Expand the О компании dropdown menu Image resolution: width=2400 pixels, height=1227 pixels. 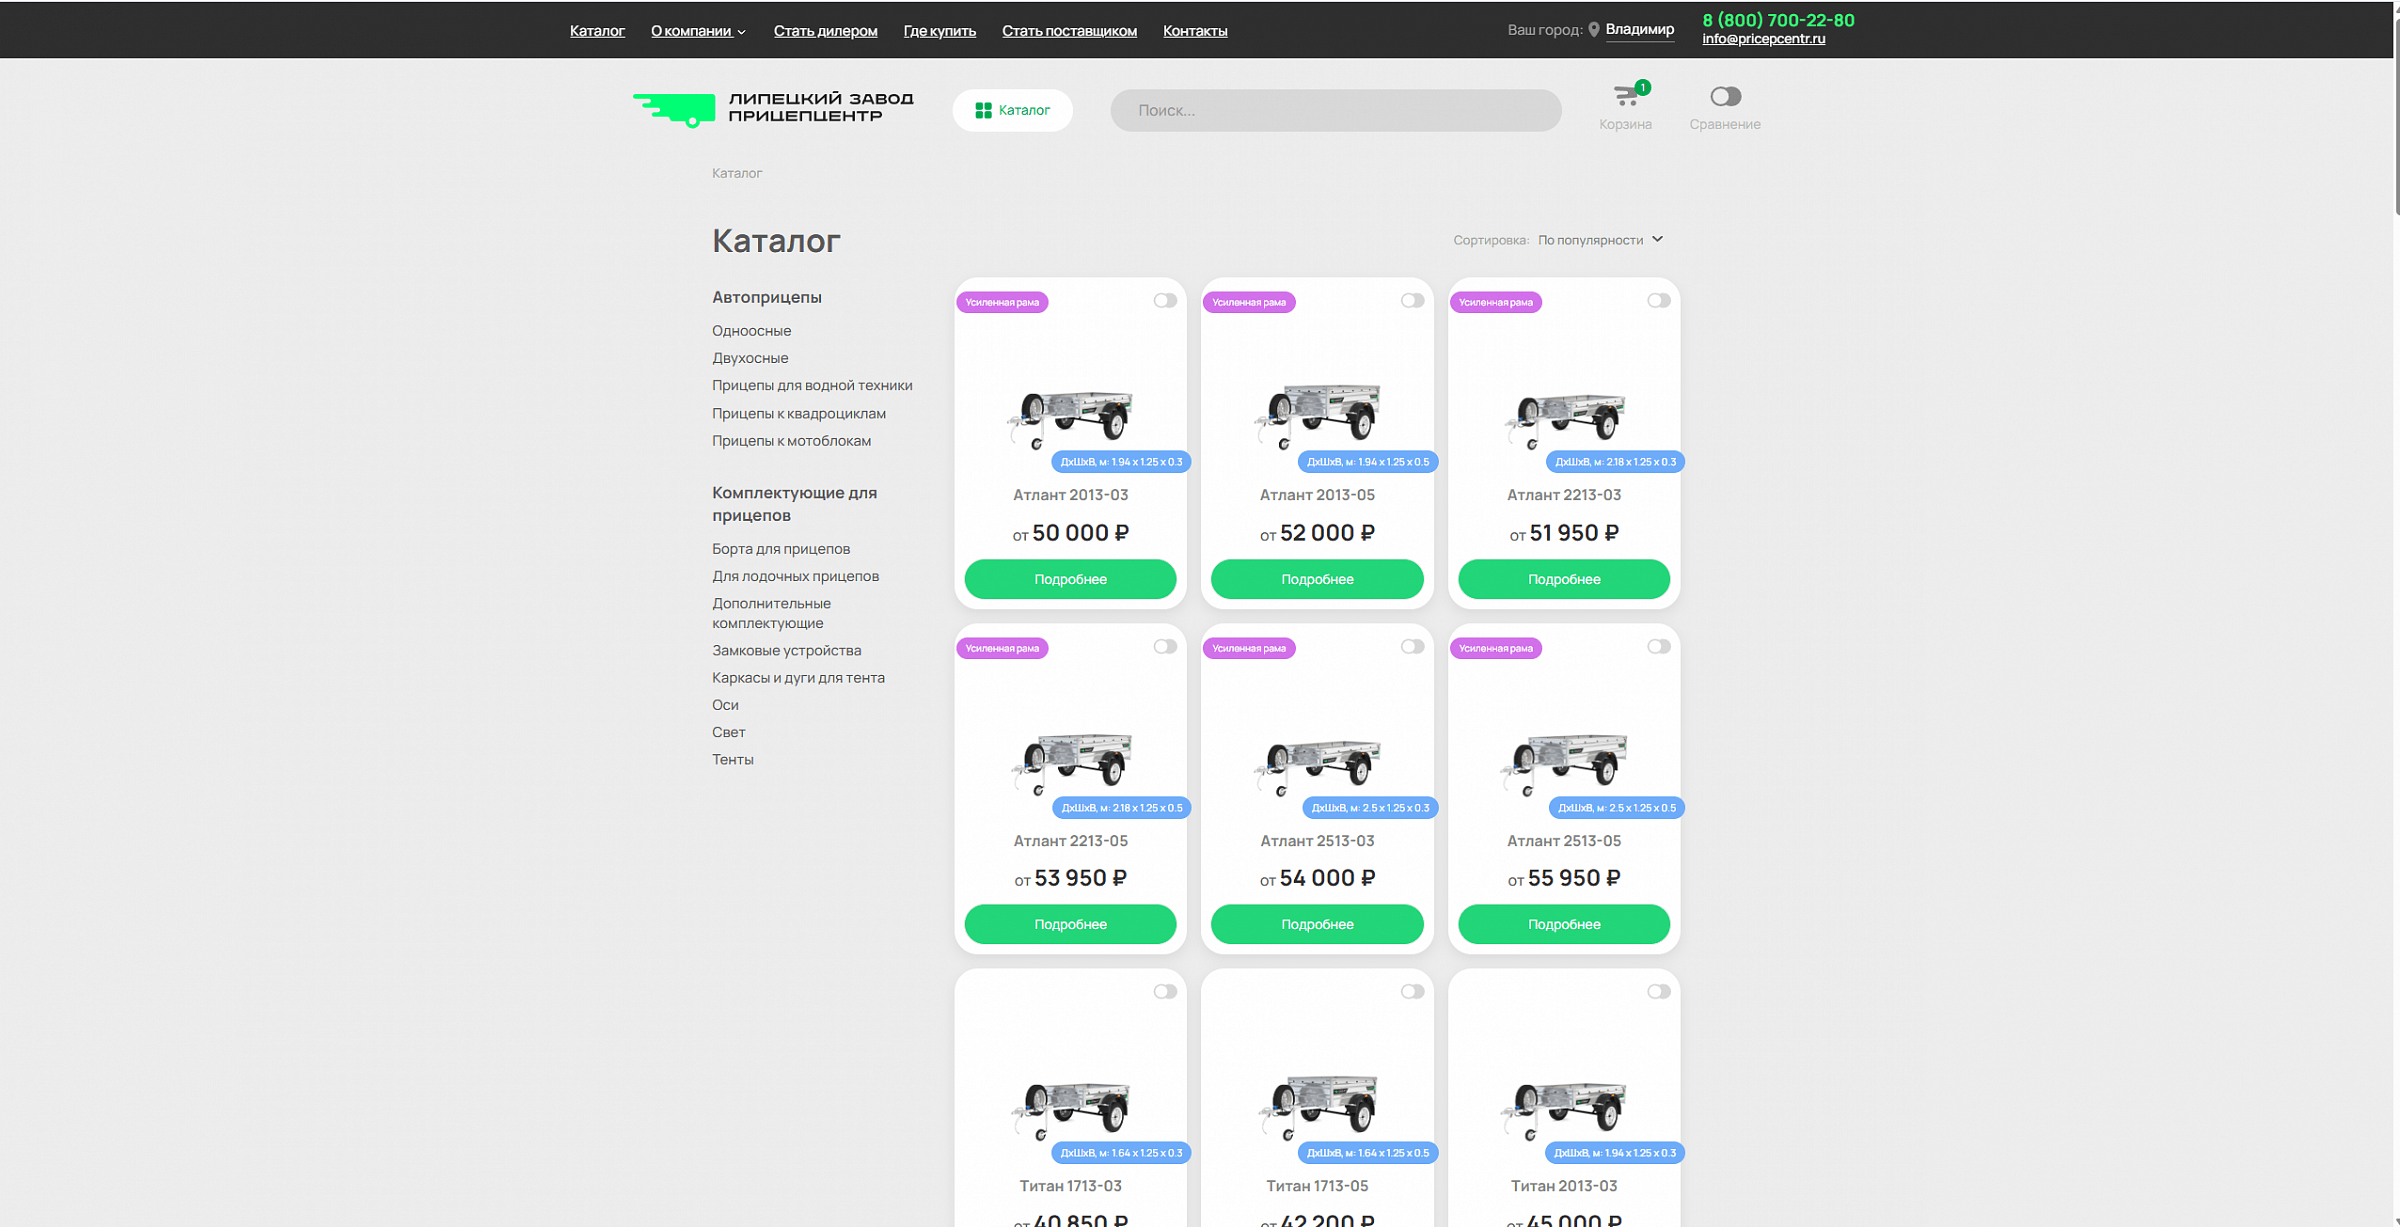(x=698, y=31)
